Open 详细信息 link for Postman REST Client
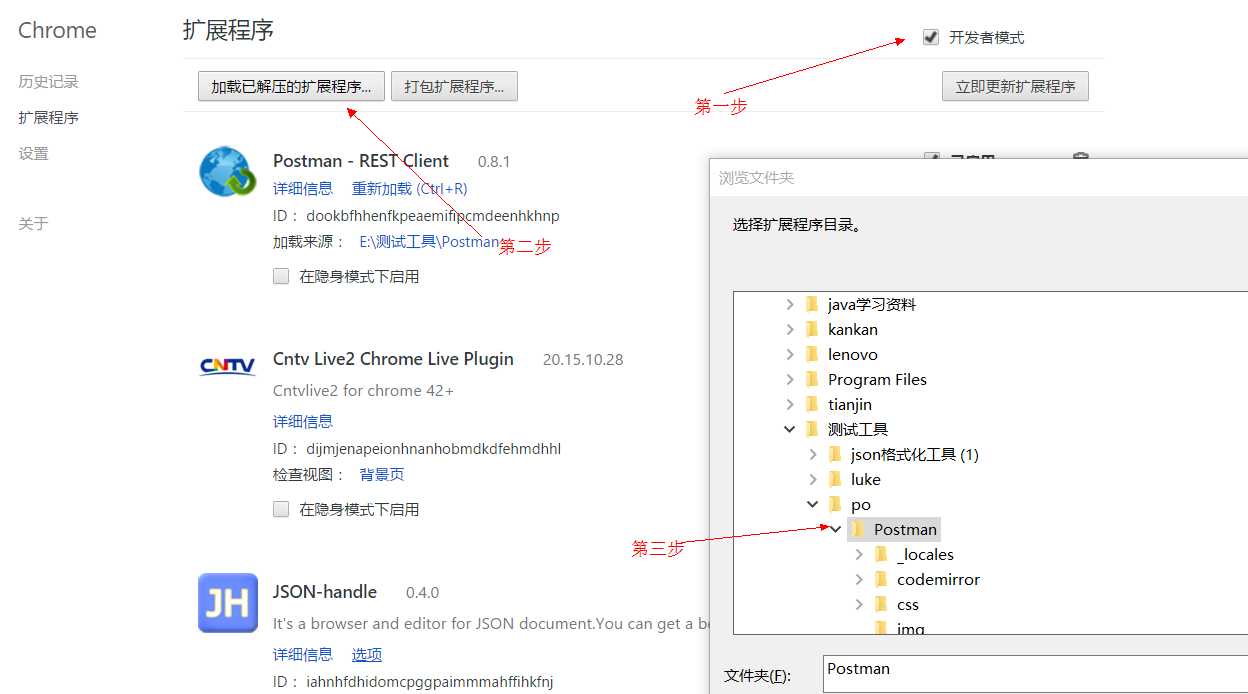 tap(303, 189)
